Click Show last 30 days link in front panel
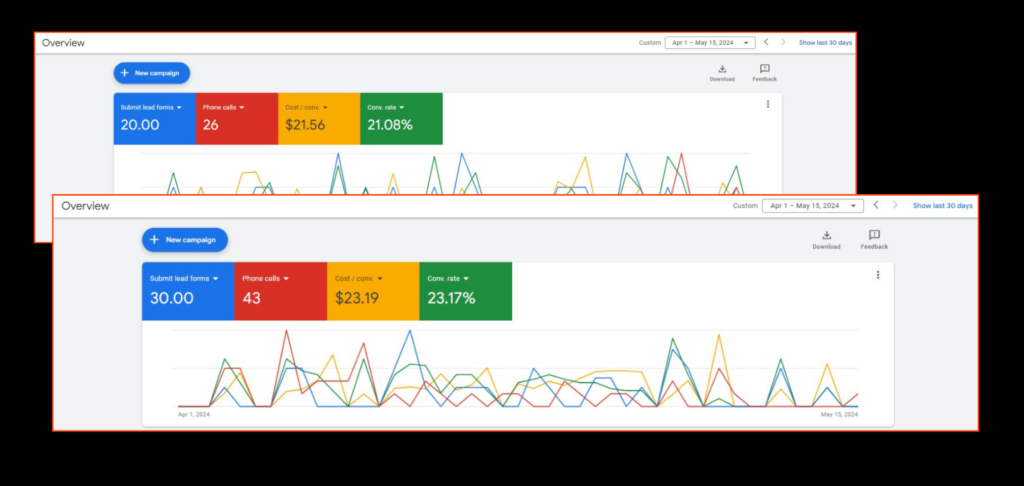This screenshot has height=486, width=1024. tap(942, 206)
